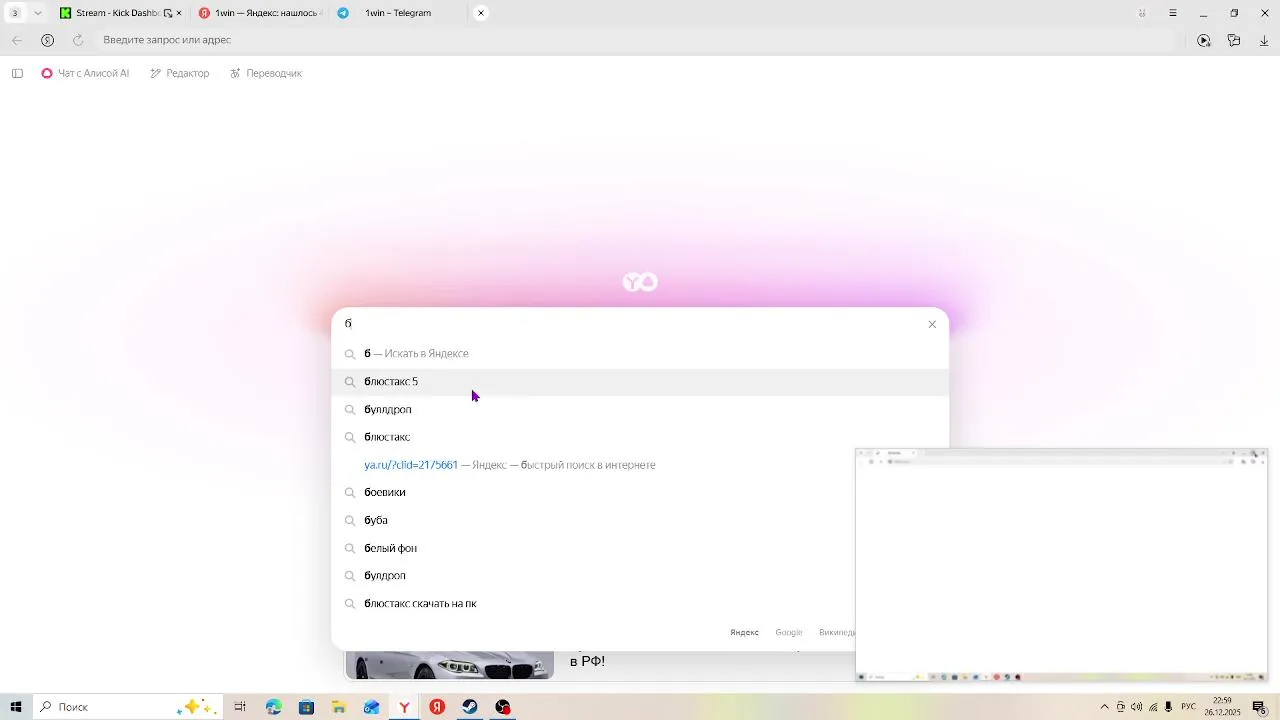This screenshot has width=1280, height=720.
Task: Click the faded extension icon near menu
Action: point(1142,13)
